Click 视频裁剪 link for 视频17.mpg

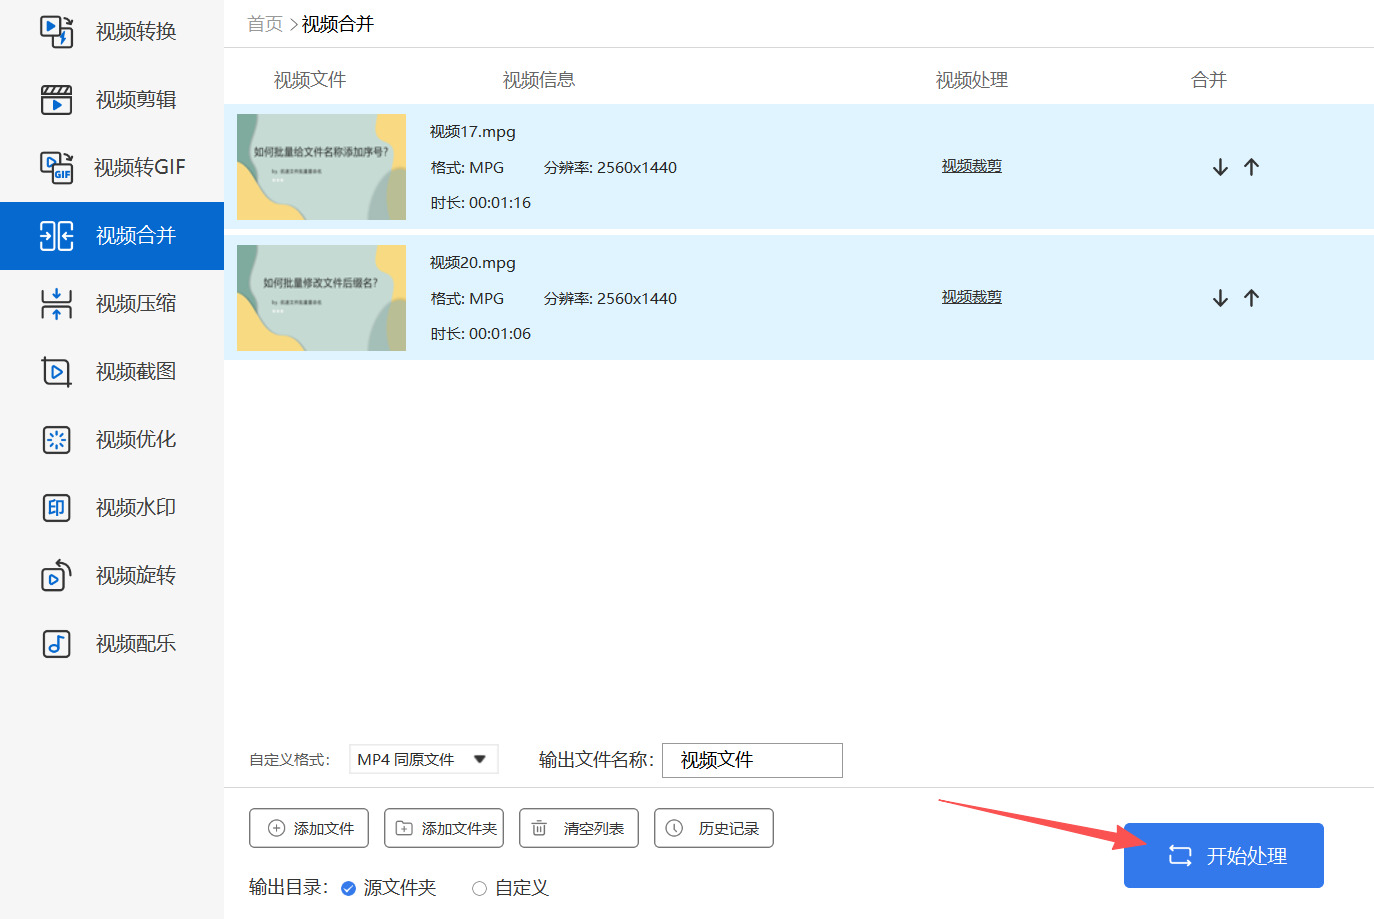coord(971,166)
